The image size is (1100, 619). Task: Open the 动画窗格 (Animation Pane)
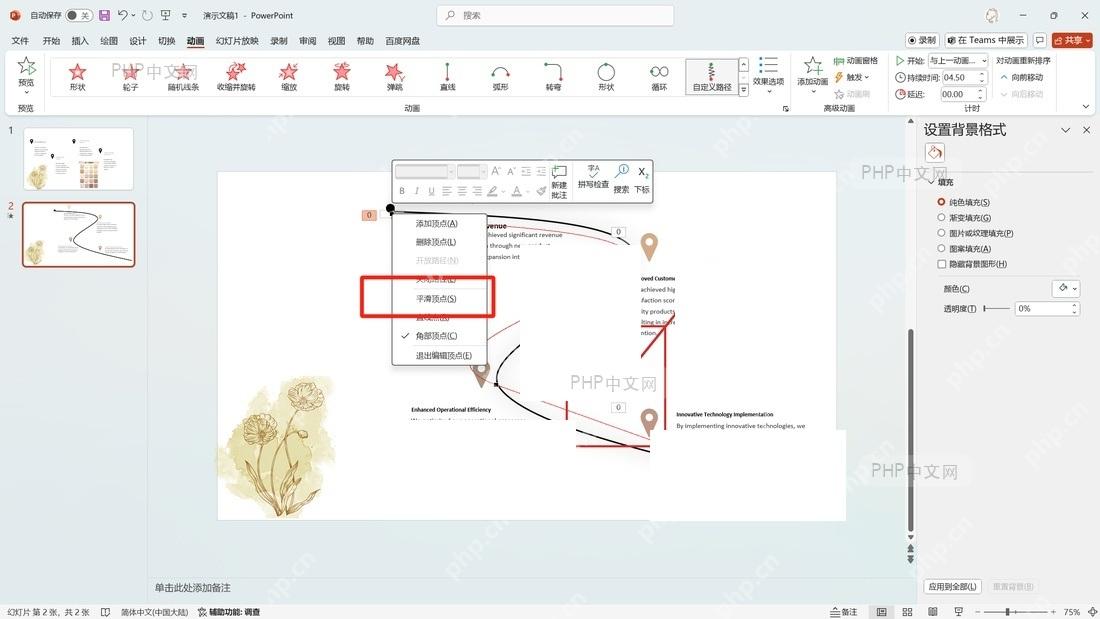coord(856,61)
